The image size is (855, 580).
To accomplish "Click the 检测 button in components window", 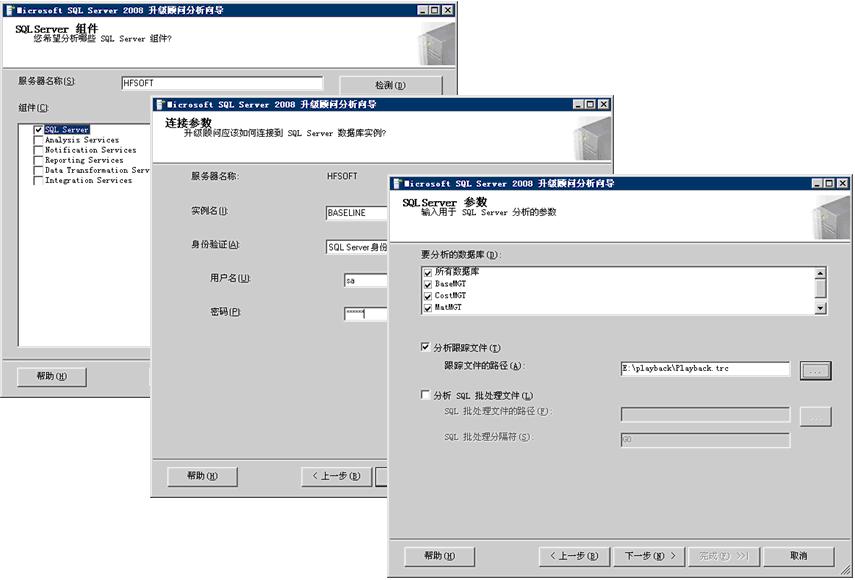I will [x=390, y=85].
